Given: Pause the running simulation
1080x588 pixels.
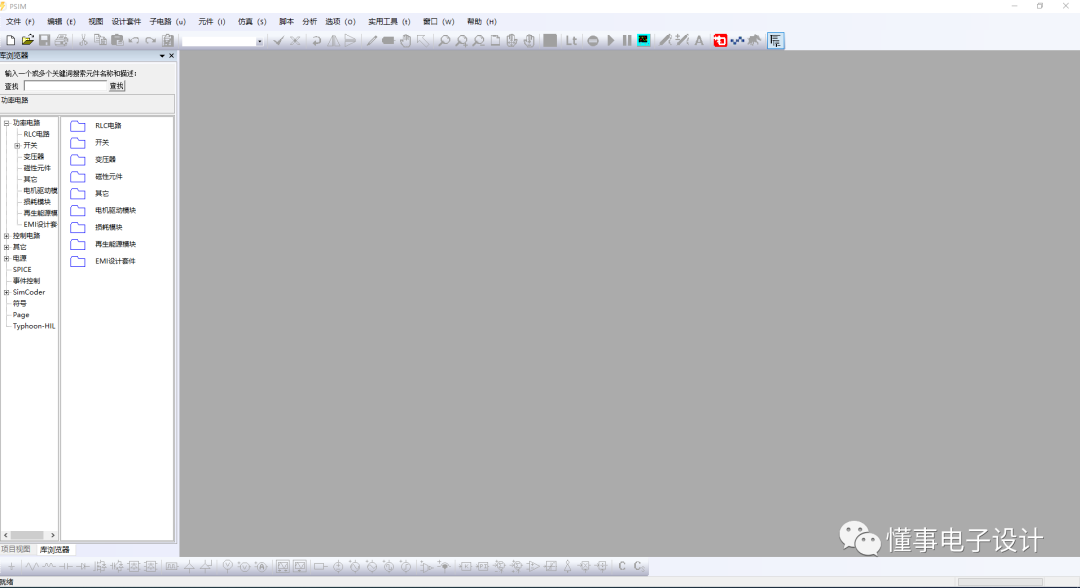Looking at the screenshot, I should pos(627,41).
